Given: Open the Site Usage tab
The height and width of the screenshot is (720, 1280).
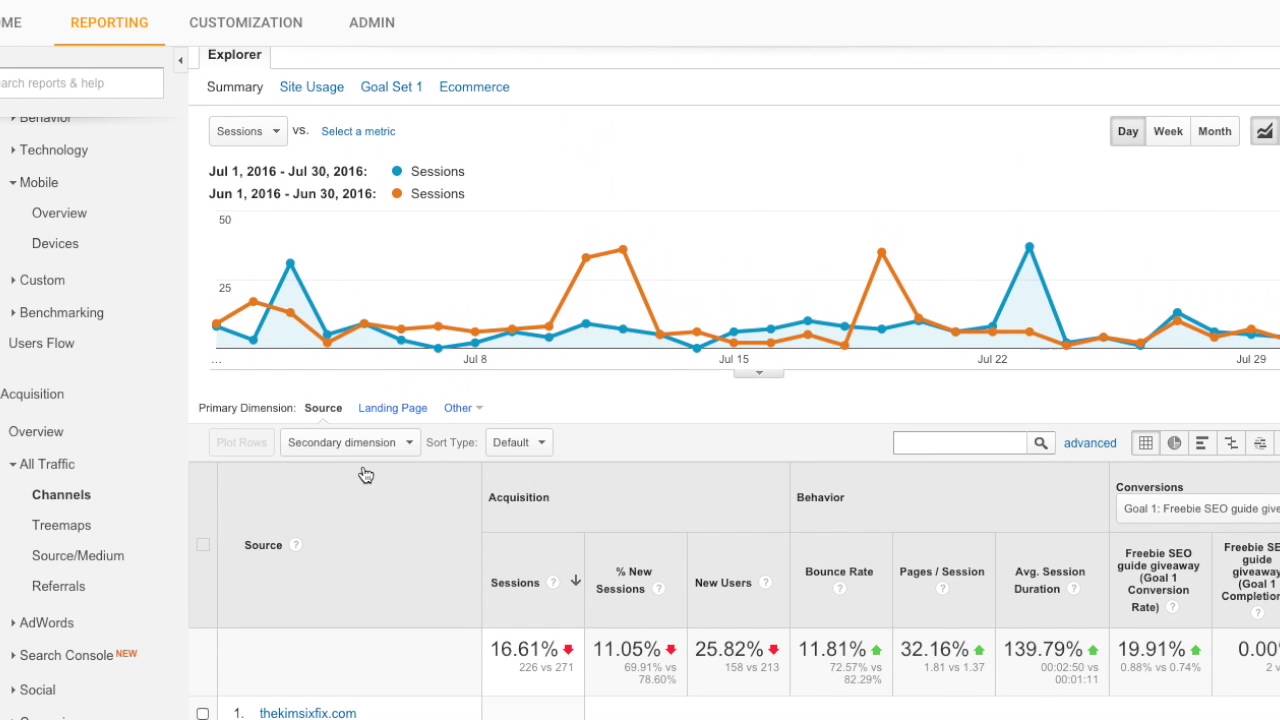Looking at the screenshot, I should pos(312,87).
